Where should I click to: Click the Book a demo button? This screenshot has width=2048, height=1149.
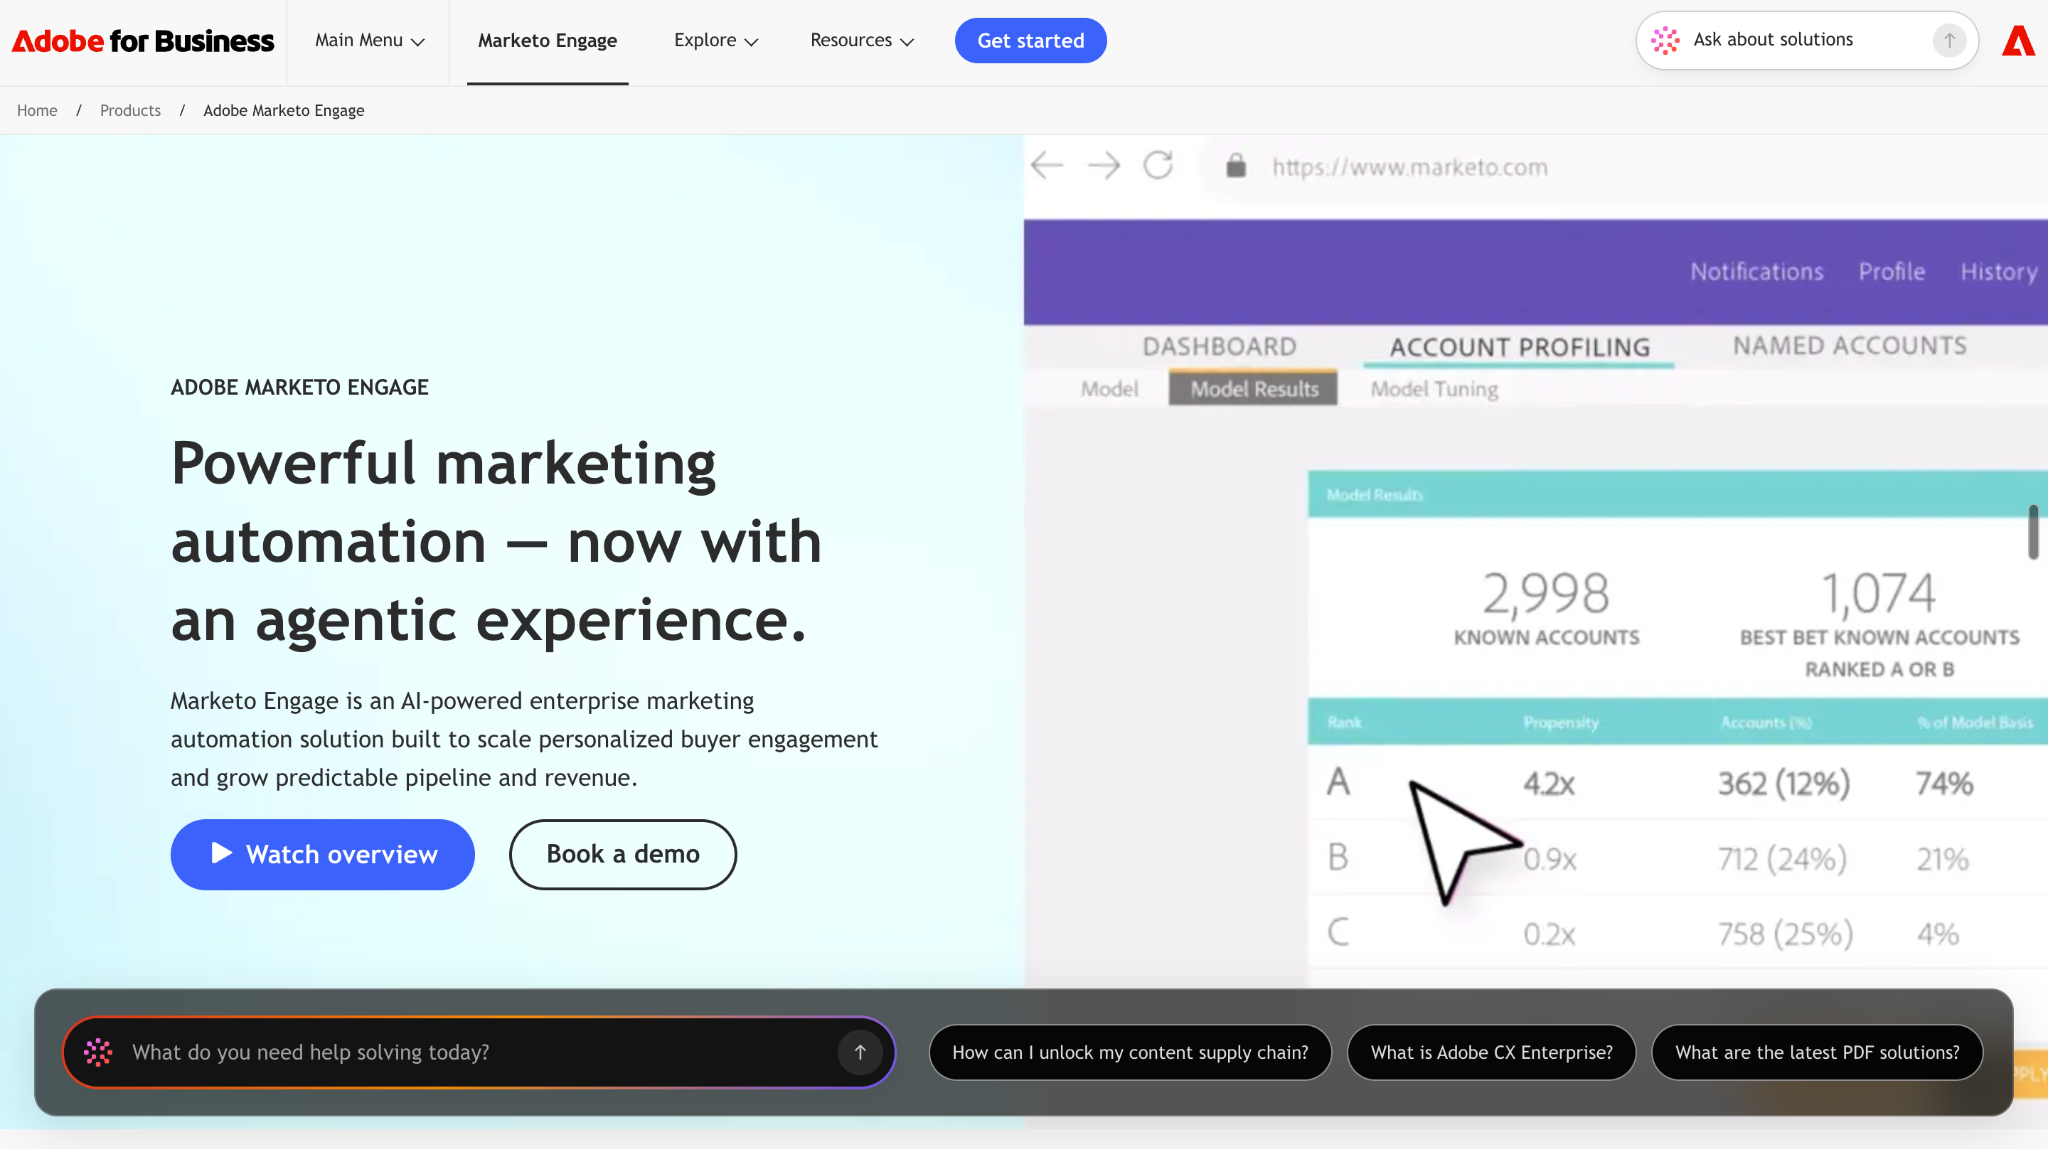(623, 854)
